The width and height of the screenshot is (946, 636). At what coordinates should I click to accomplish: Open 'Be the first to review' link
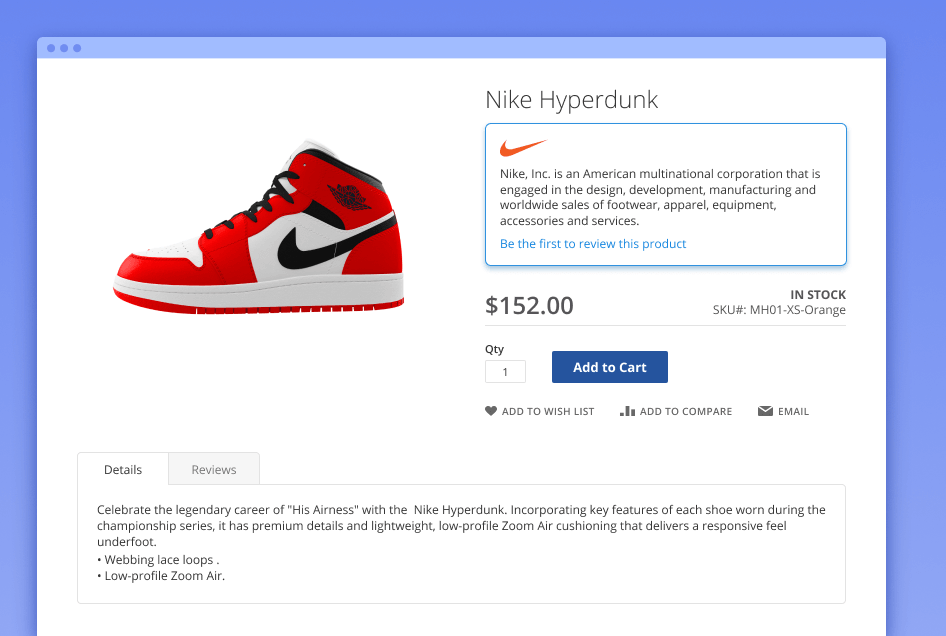(593, 244)
